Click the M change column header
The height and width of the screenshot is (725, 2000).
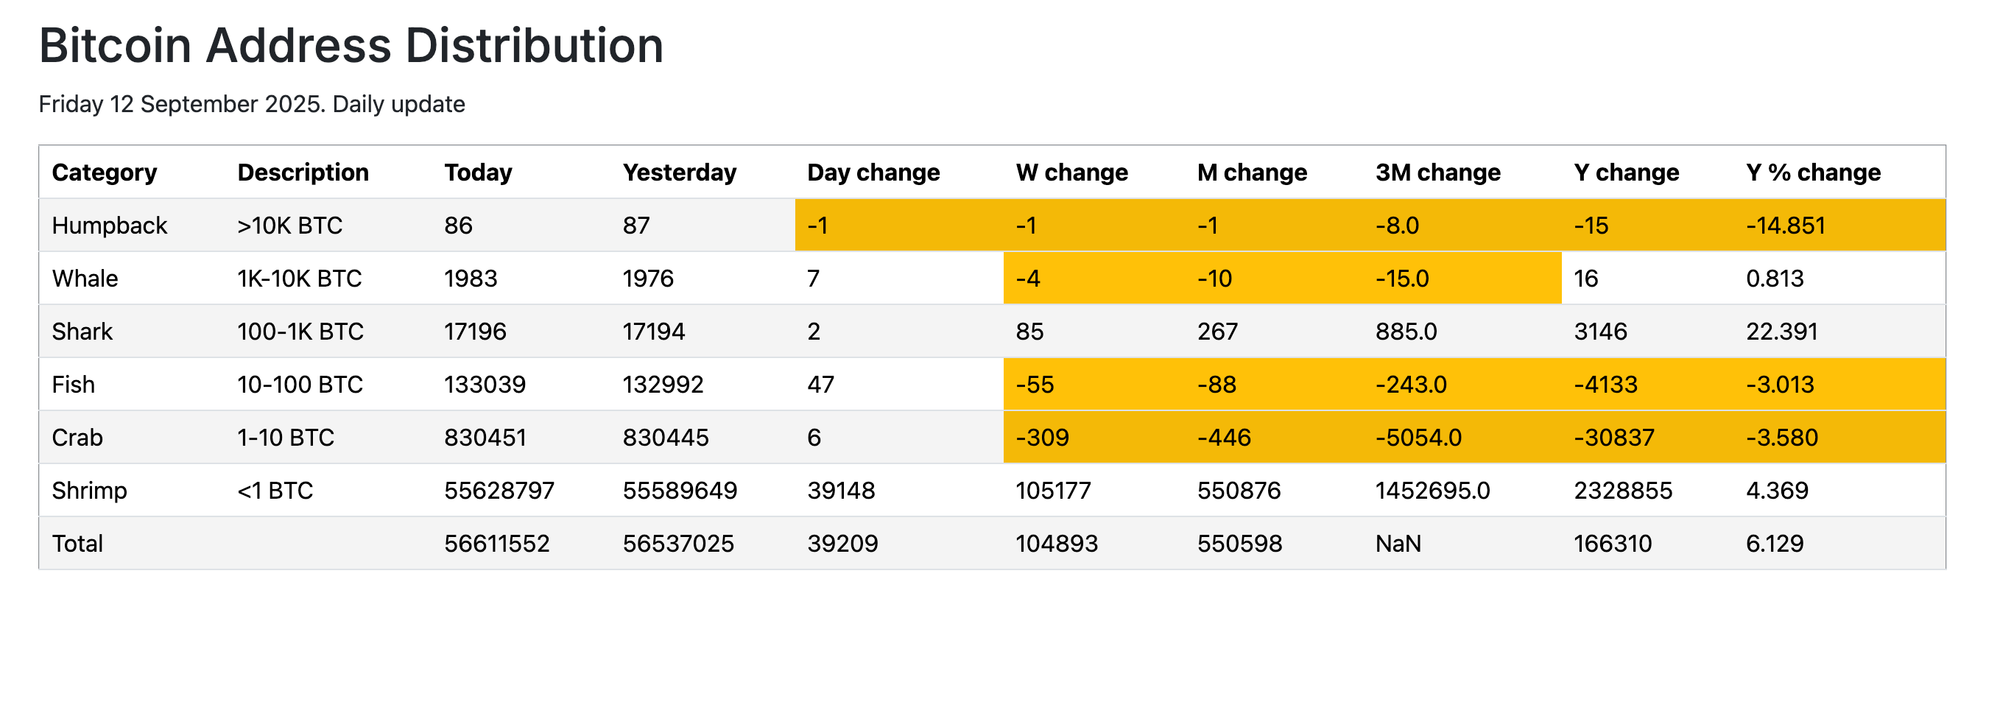pos(1251,173)
